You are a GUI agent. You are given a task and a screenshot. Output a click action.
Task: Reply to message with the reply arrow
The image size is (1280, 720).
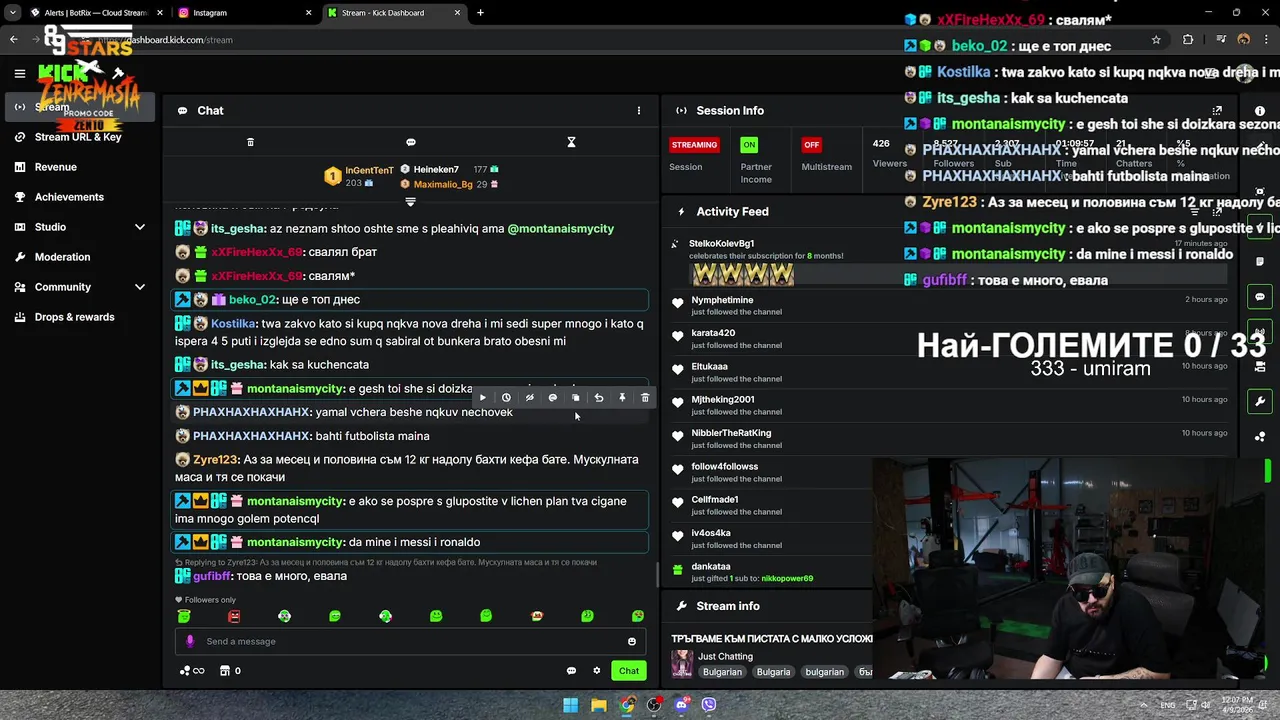point(598,398)
